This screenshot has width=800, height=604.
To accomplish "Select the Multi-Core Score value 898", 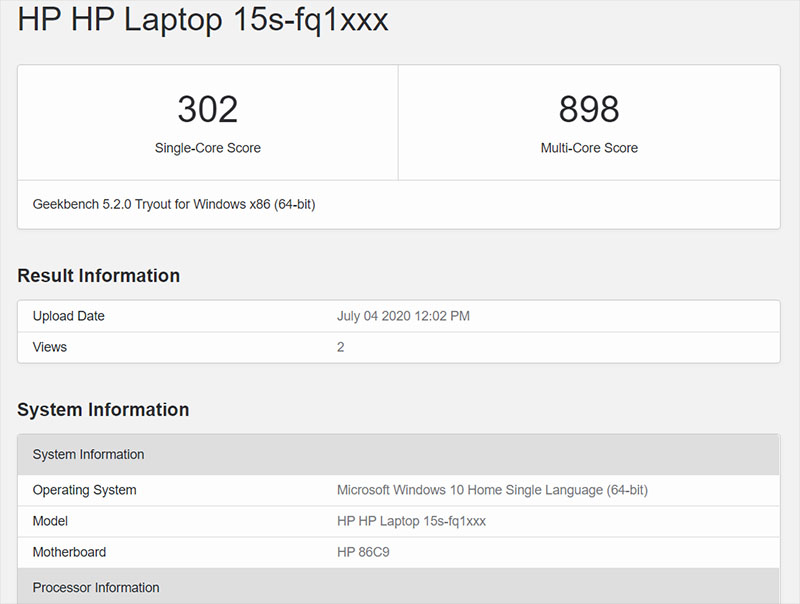I will 590,109.
